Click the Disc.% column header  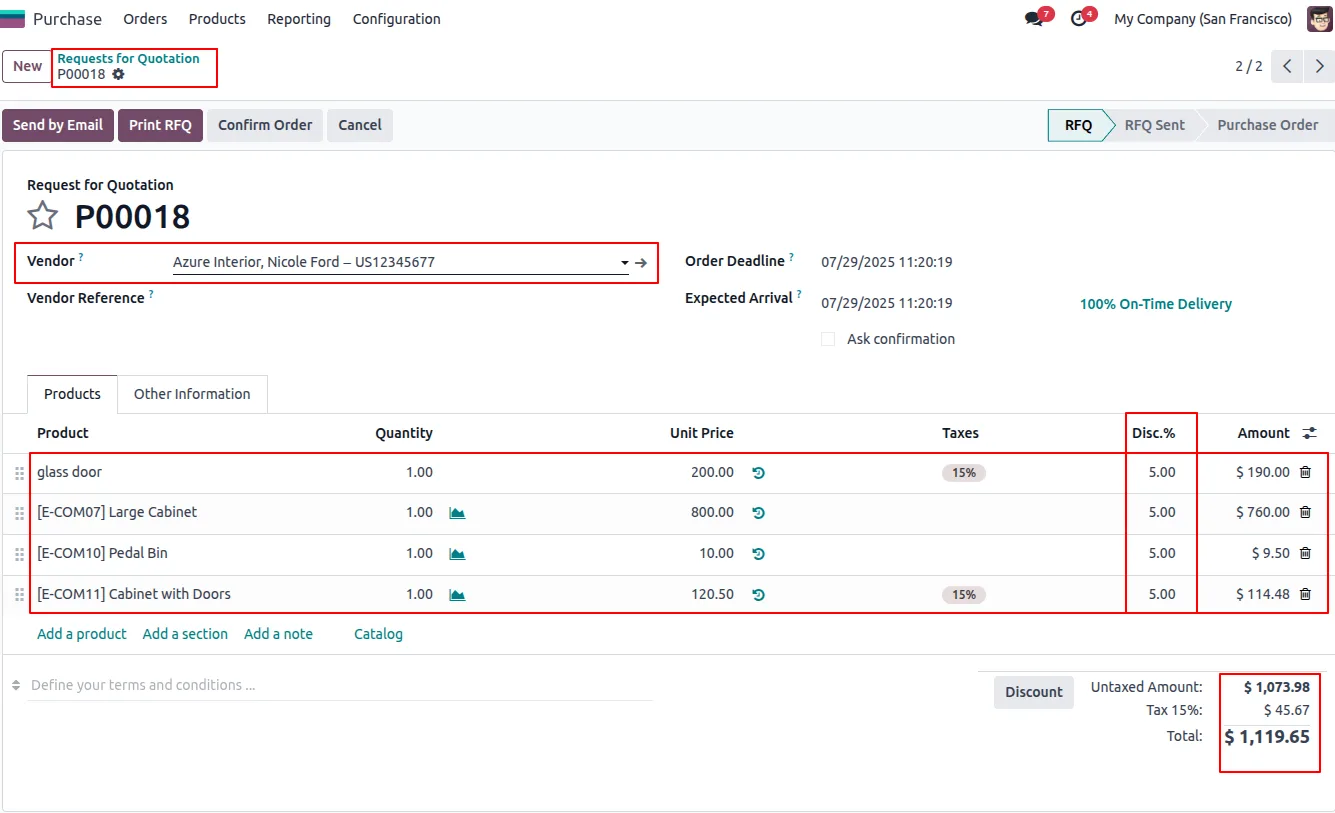click(1153, 433)
